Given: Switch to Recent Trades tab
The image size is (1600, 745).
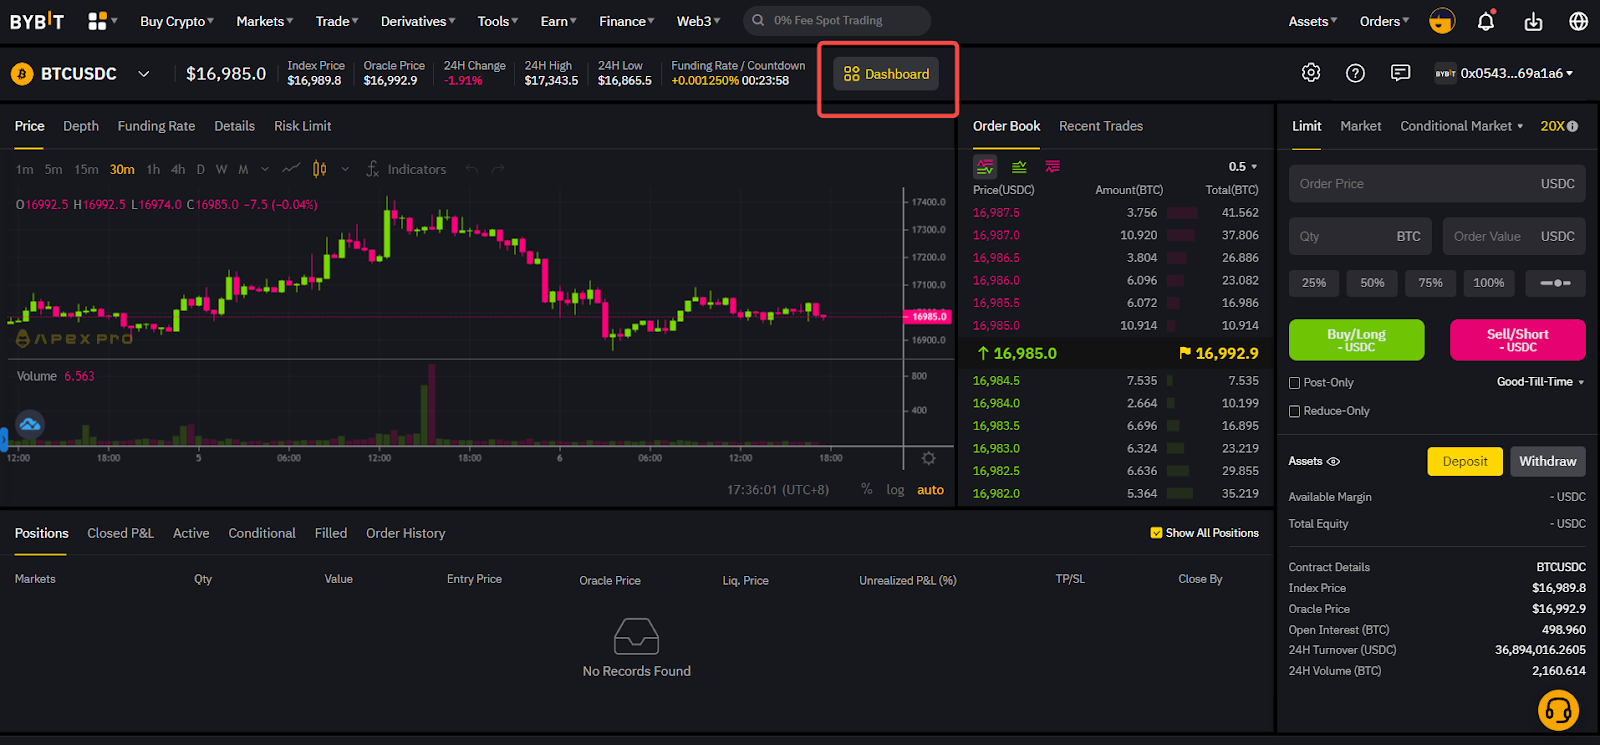Looking at the screenshot, I should tap(1101, 126).
